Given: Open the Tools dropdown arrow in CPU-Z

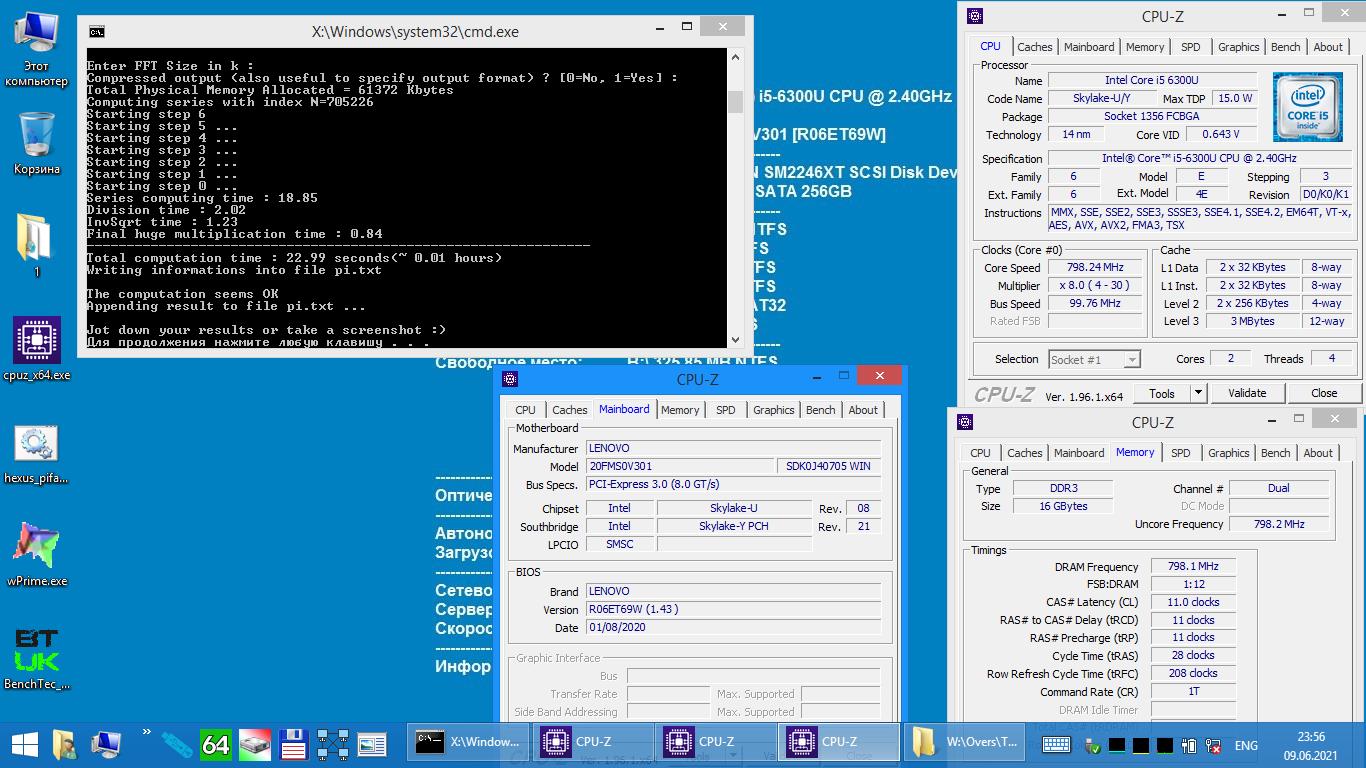Looking at the screenshot, I should point(1198,393).
